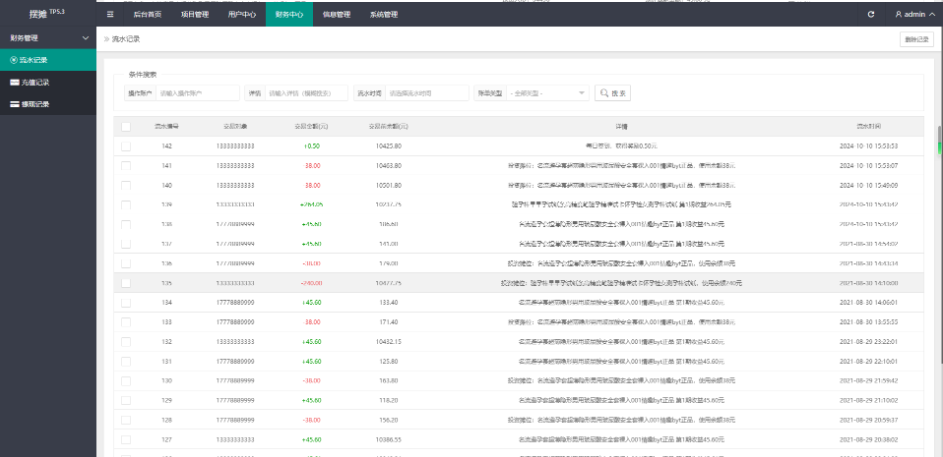Click account 13333333333 in record 142
Image resolution: width=943 pixels, height=457 pixels.
point(235,146)
